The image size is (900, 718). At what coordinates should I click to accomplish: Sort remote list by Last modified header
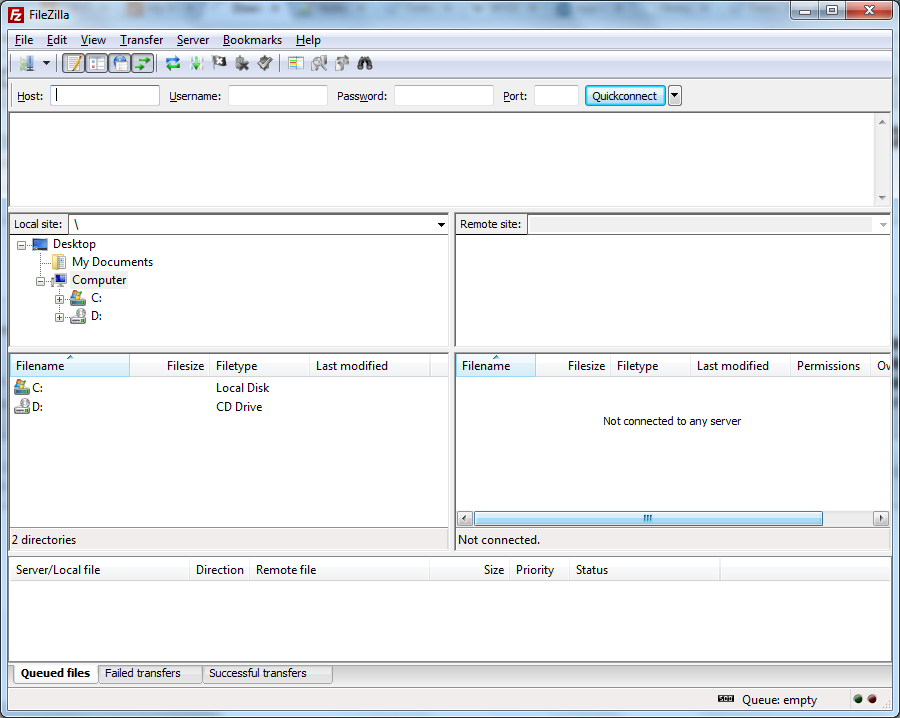coord(740,366)
